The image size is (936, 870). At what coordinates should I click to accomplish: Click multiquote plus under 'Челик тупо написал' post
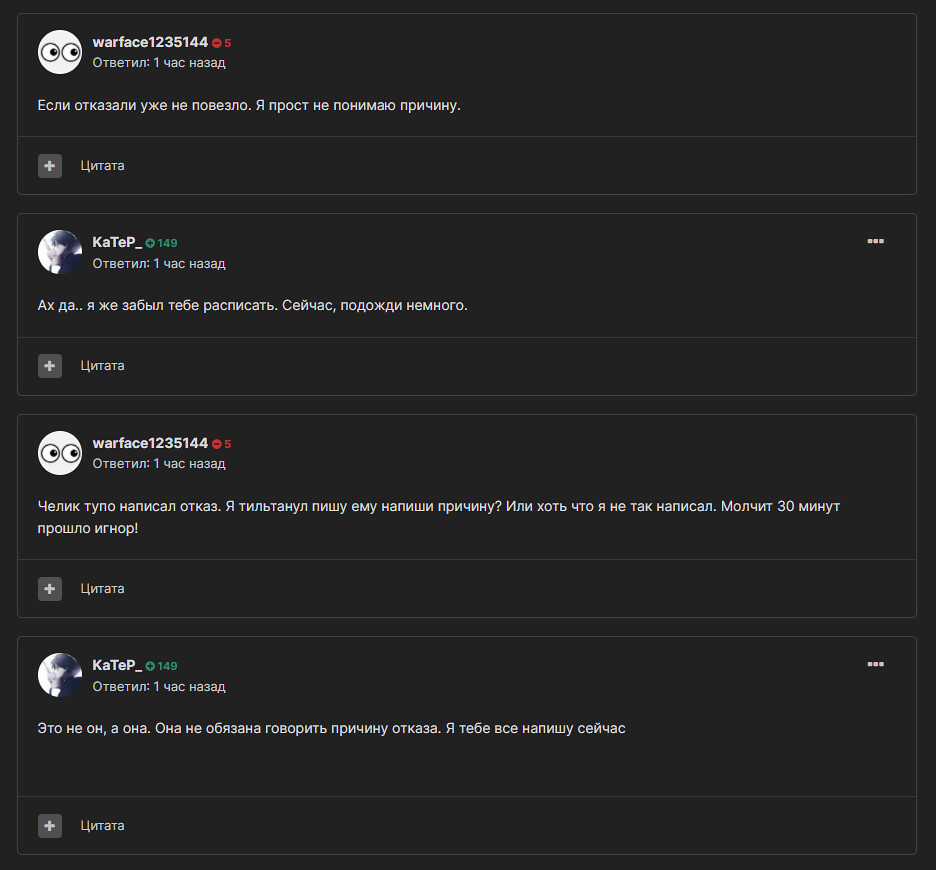pos(50,589)
